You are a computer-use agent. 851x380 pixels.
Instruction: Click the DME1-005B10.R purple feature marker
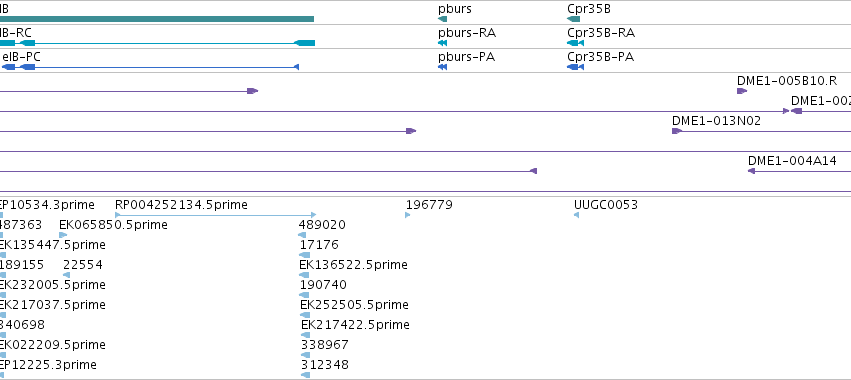tap(742, 91)
